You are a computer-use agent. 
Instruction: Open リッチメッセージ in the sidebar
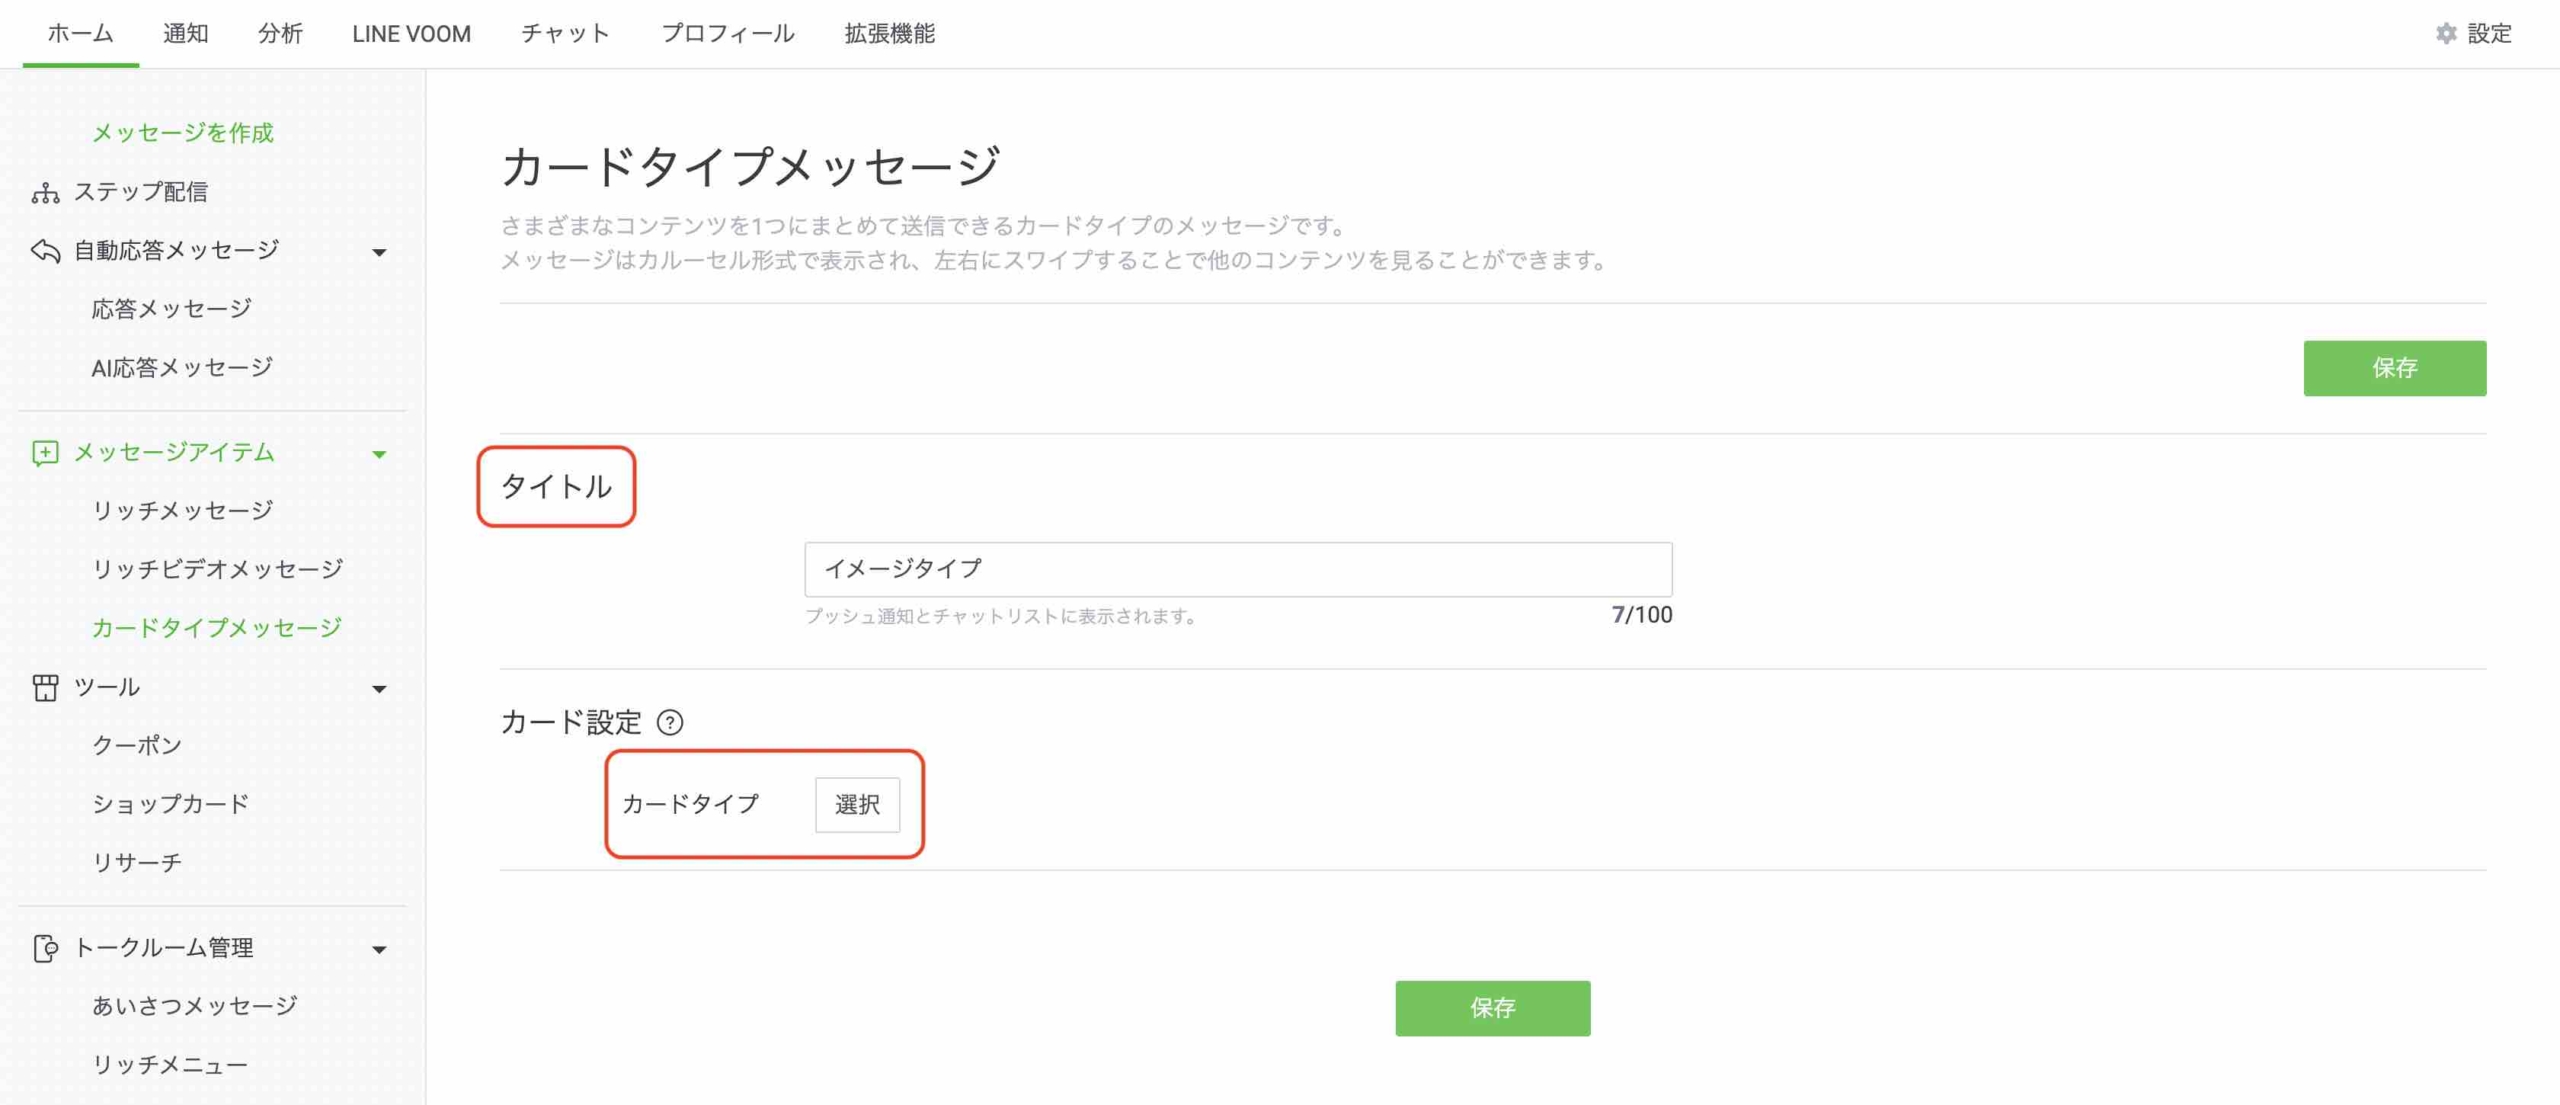pyautogui.click(x=182, y=511)
